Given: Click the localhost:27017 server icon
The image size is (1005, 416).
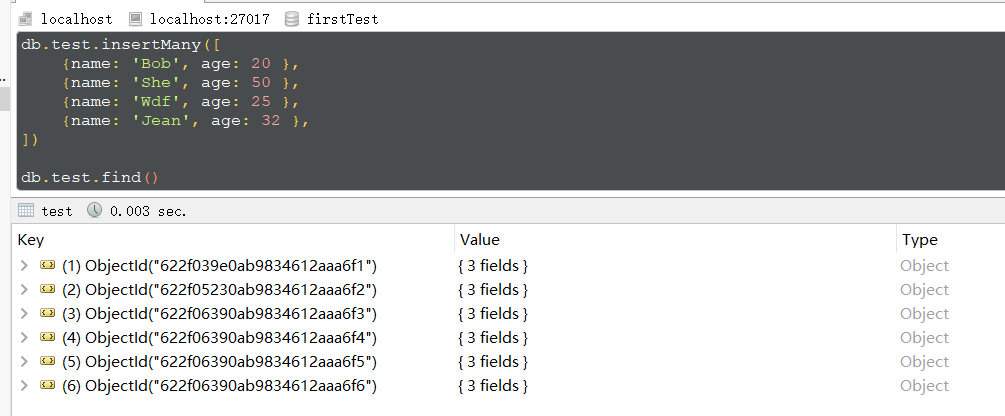Looking at the screenshot, I should click(x=136, y=19).
